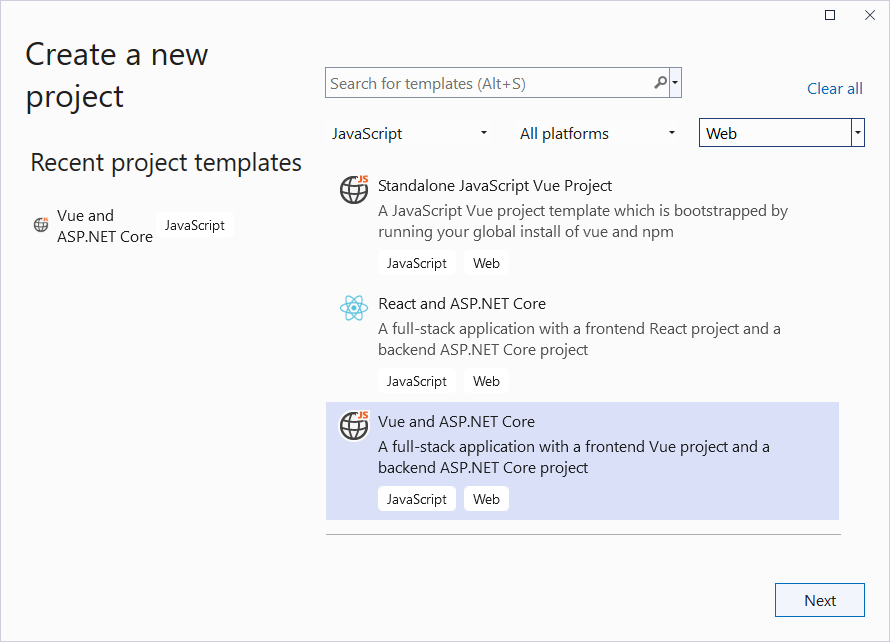The height and width of the screenshot is (642, 890).
Task: Click Web tag under React and ASP.NET Core
Action: (x=486, y=381)
